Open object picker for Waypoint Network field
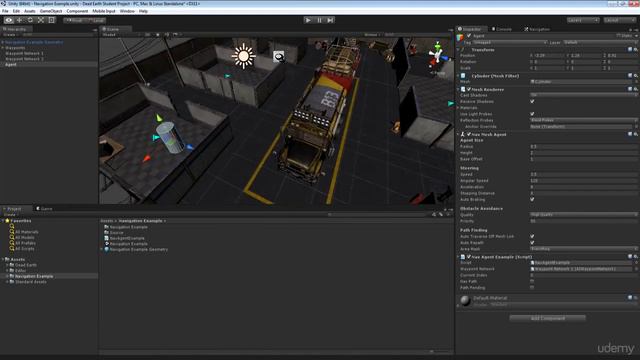The height and width of the screenshot is (360, 640). pos(636,269)
